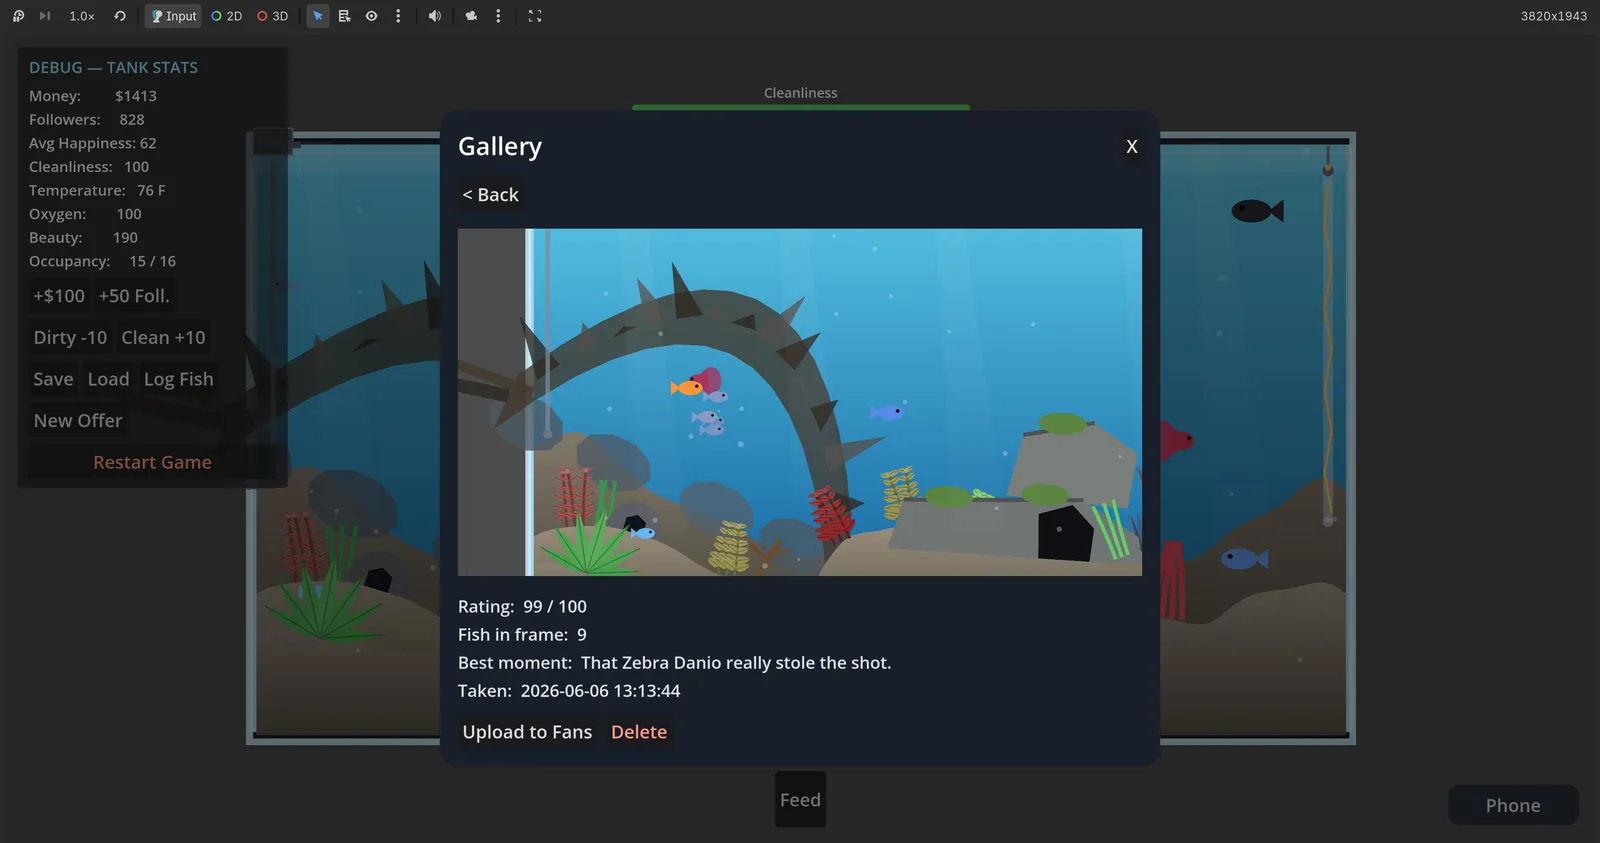
Task: Click the suspend/pause game icon
Action: coord(18,16)
